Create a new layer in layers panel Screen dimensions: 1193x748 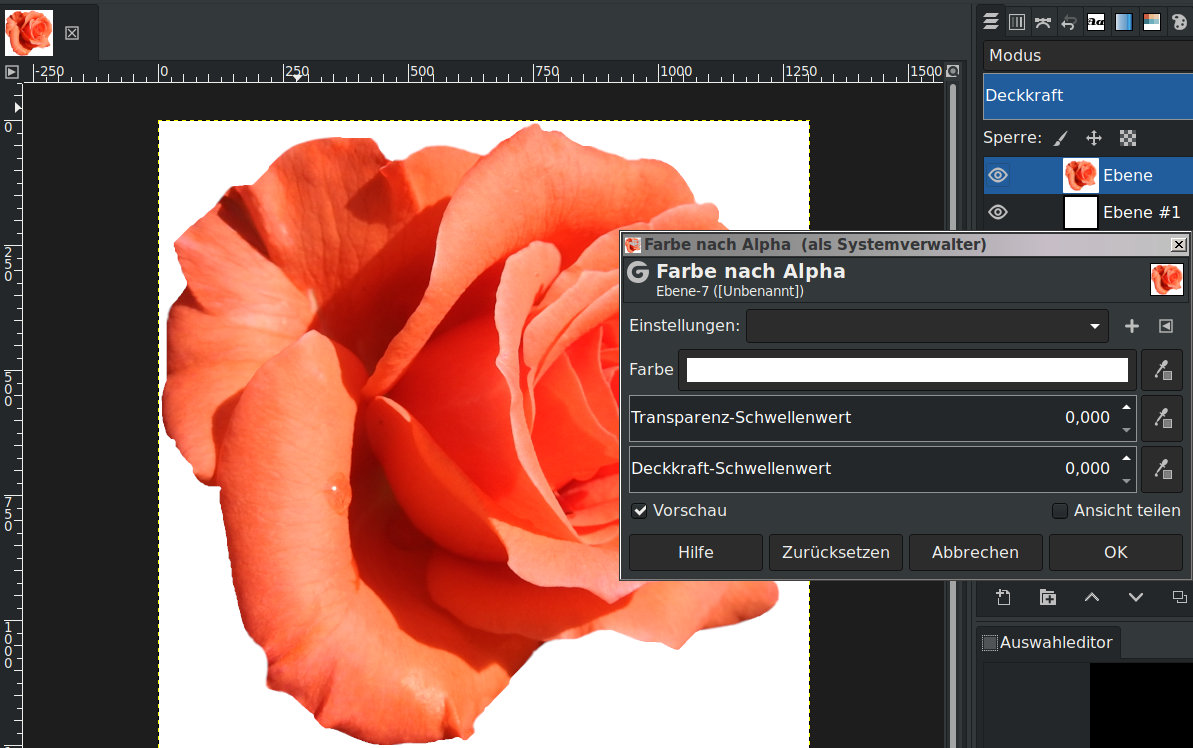(1004, 597)
